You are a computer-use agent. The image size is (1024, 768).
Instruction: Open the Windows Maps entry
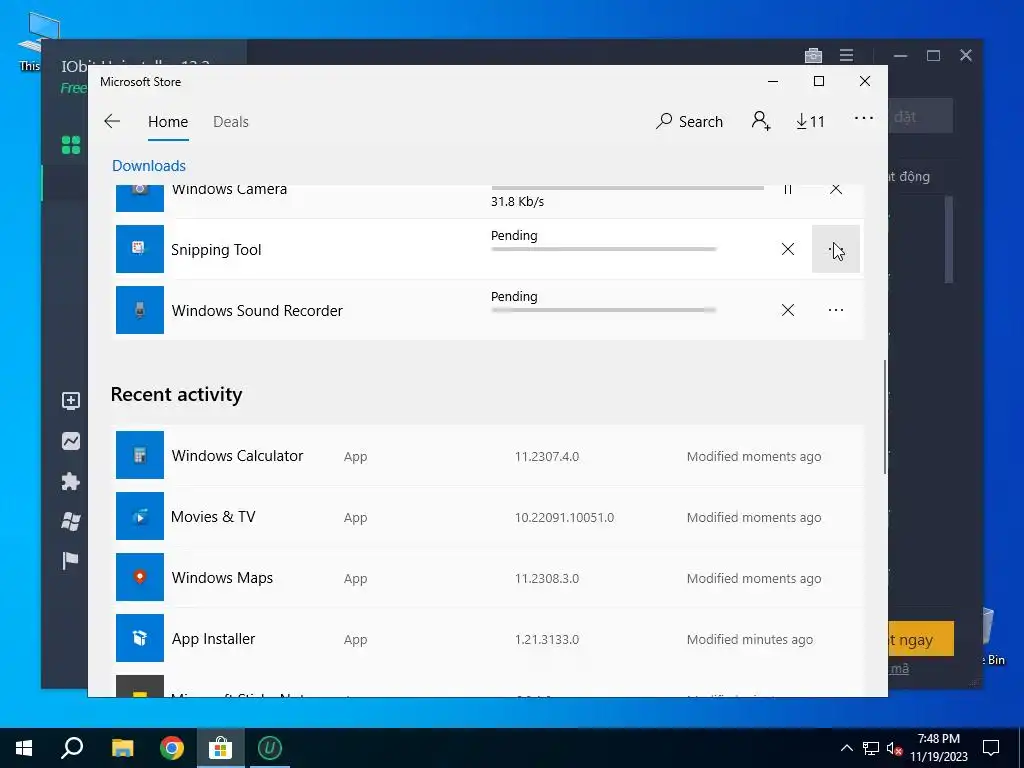point(489,577)
